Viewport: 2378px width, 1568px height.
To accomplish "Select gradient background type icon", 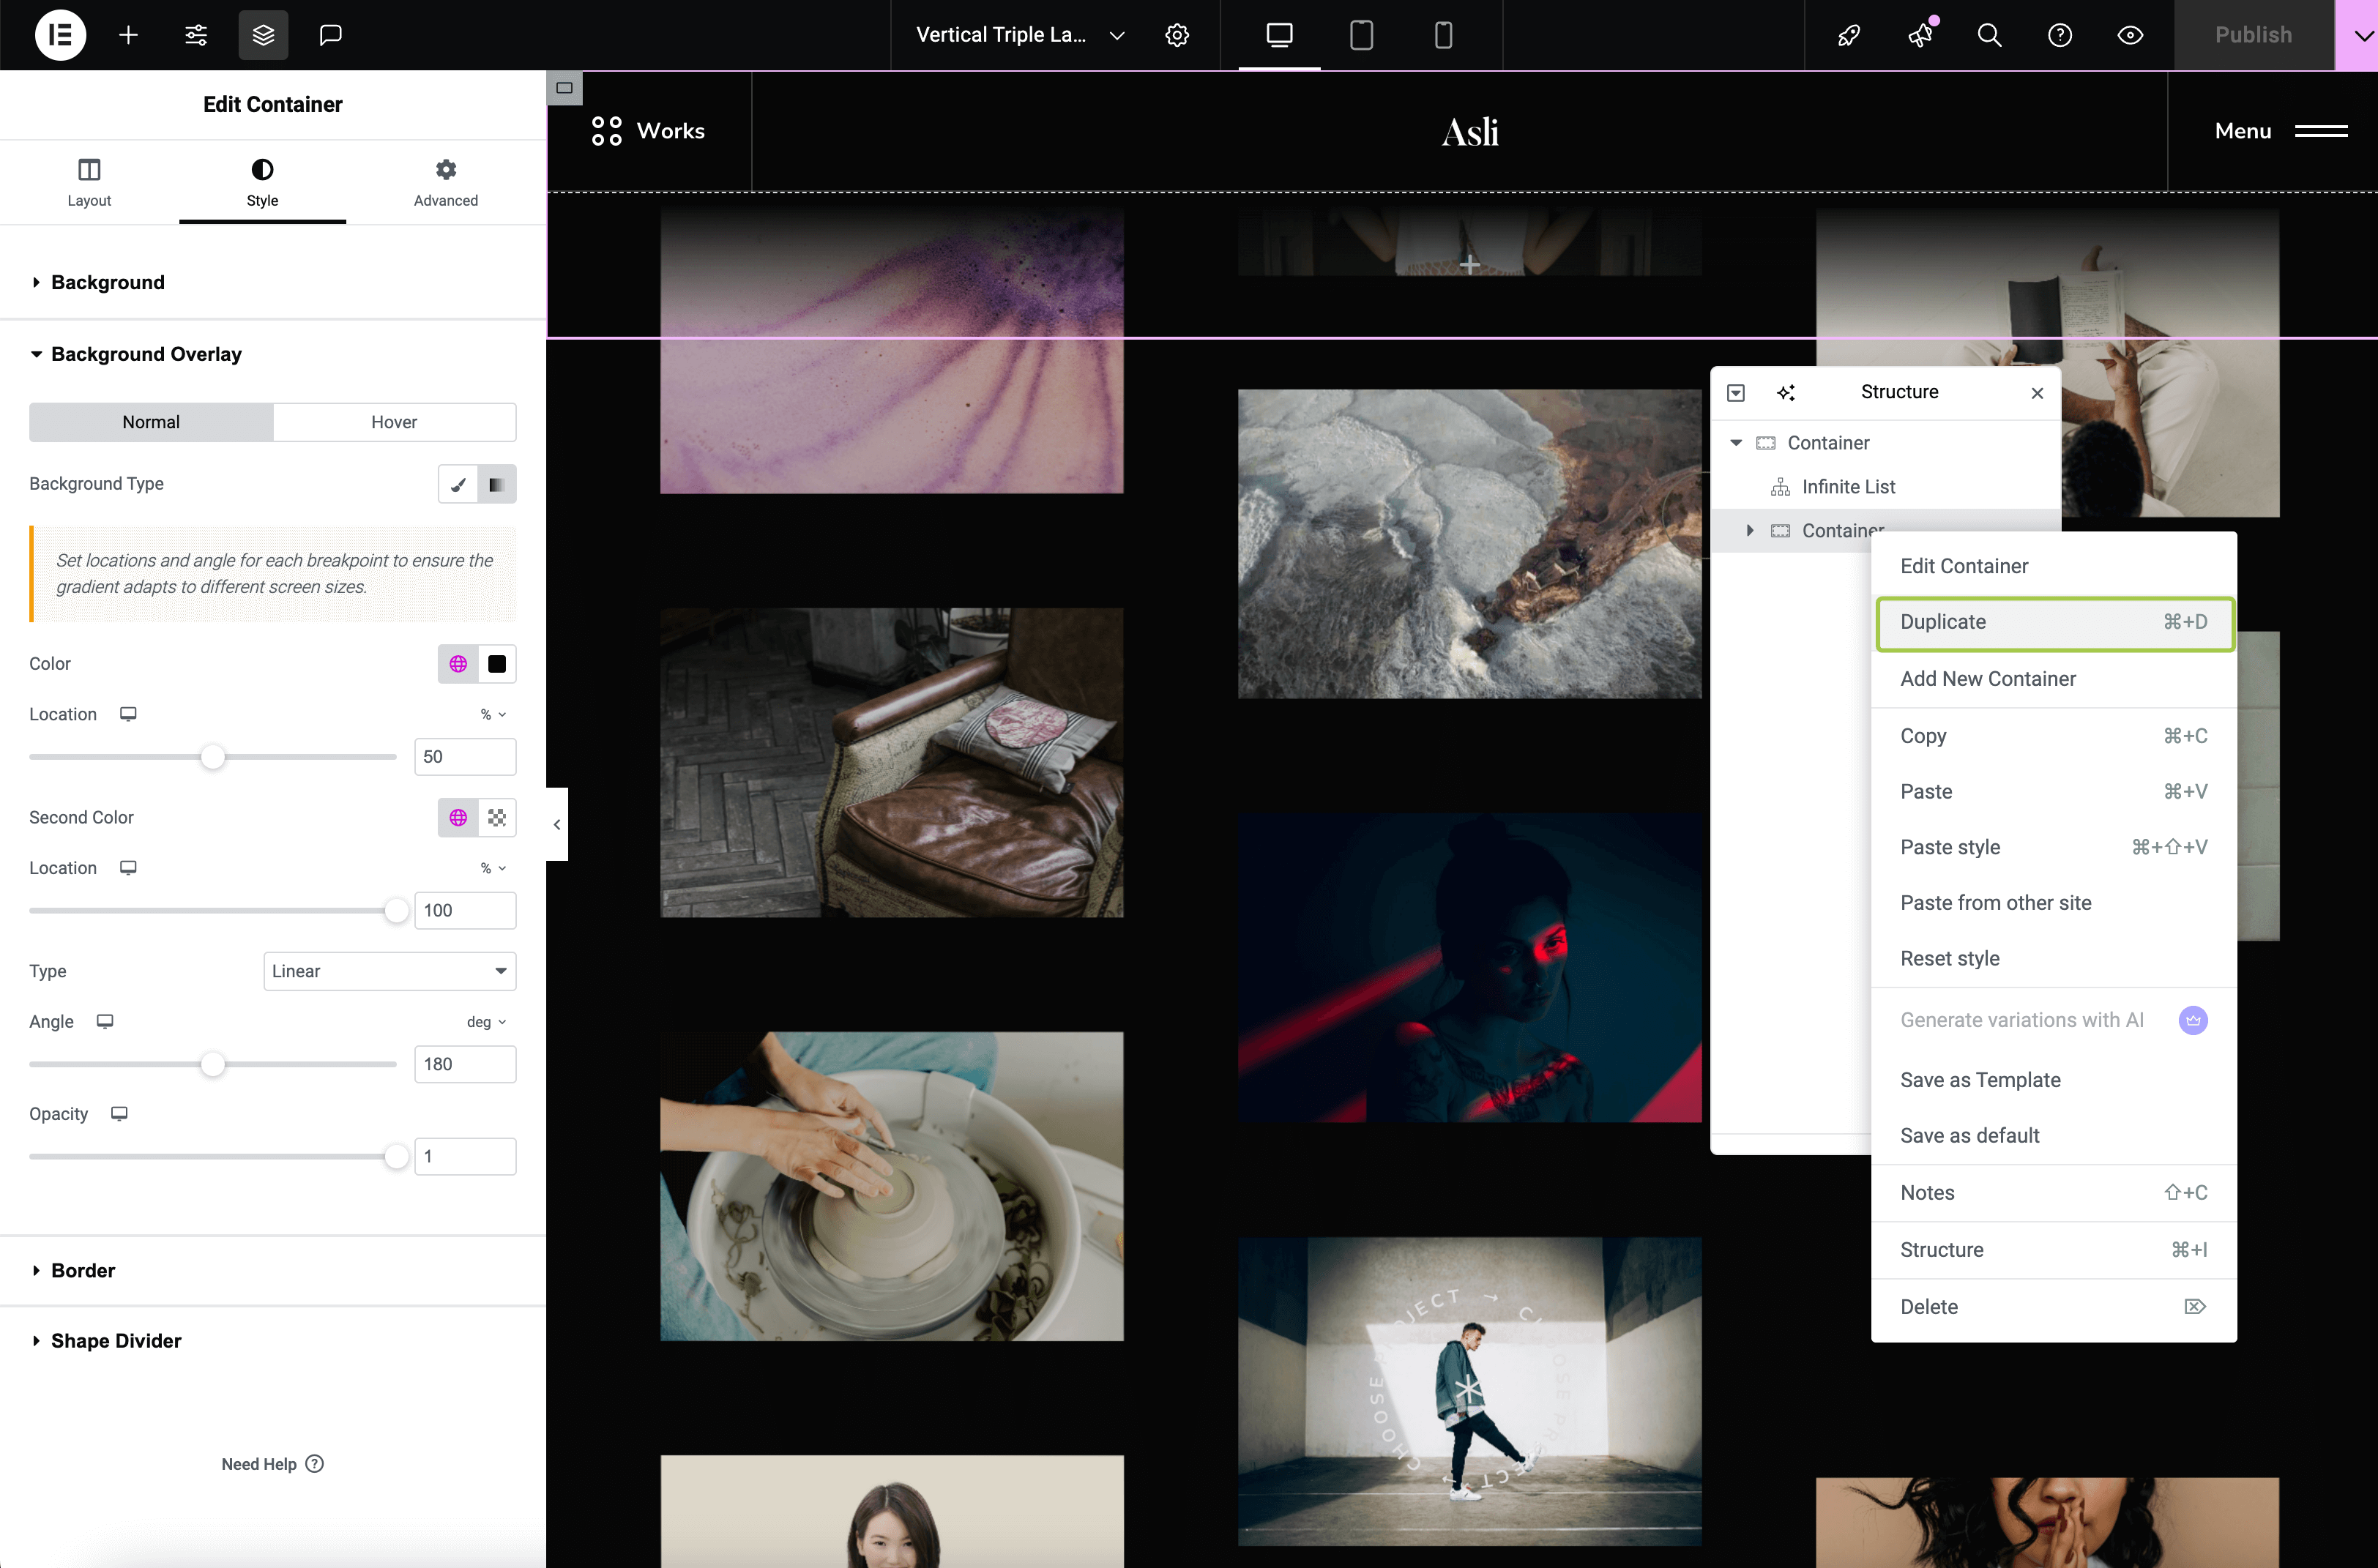I will pos(496,484).
